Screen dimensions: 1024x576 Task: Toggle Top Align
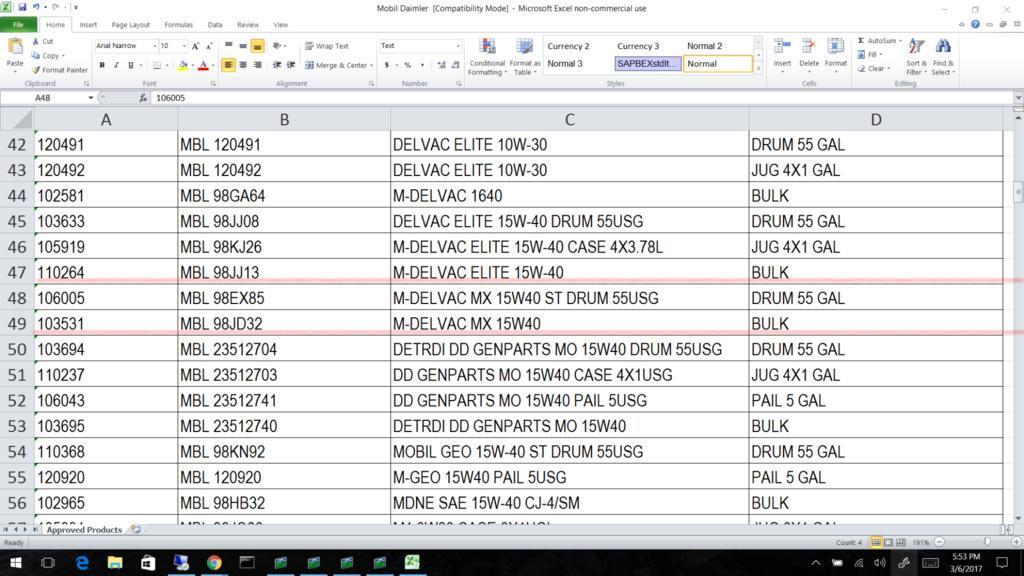point(229,46)
